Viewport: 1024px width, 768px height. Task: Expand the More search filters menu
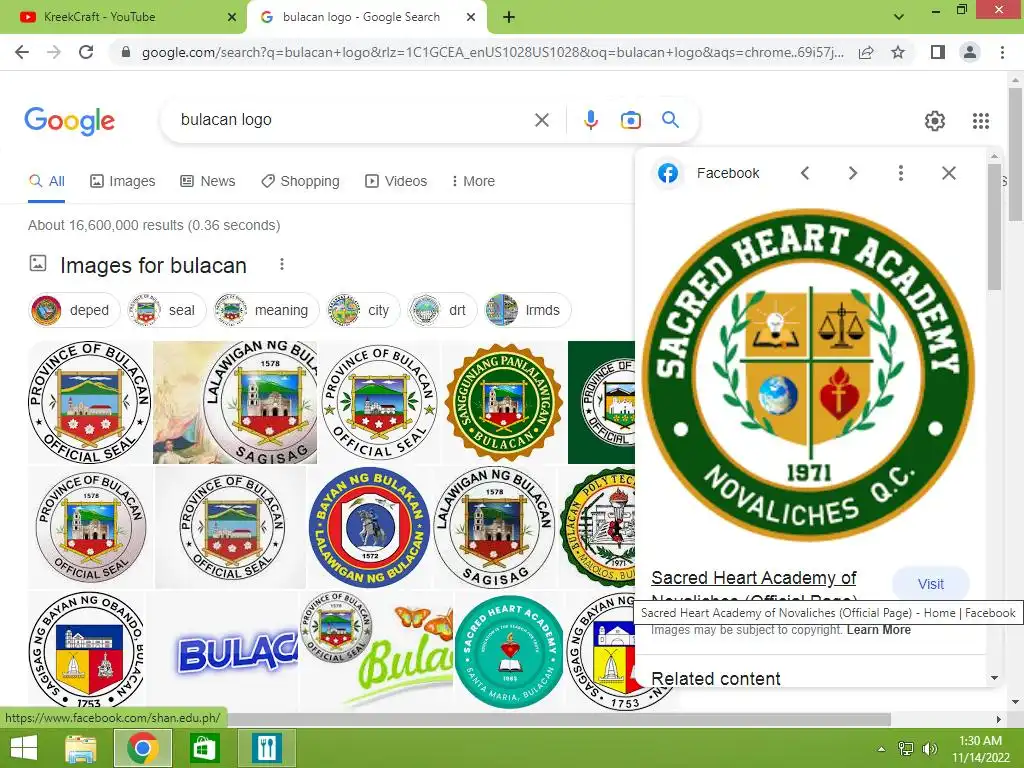[473, 182]
